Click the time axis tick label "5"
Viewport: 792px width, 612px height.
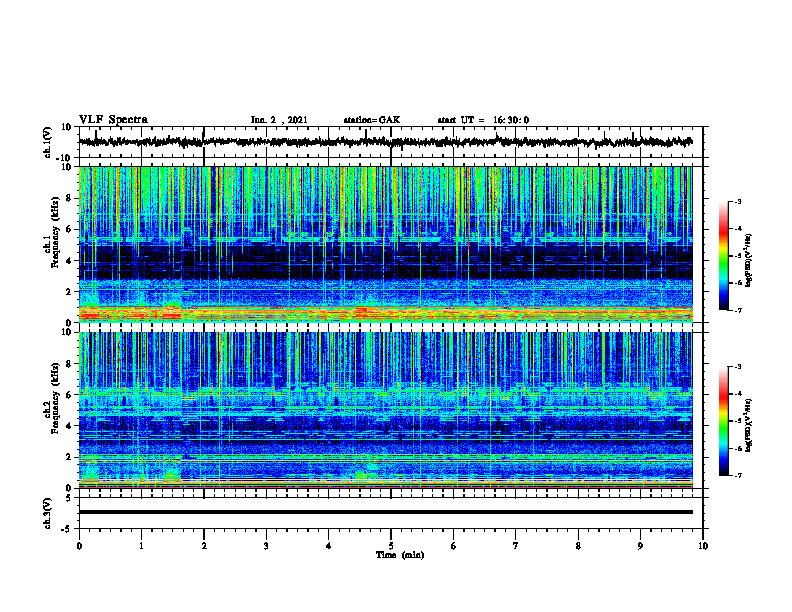pyautogui.click(x=391, y=546)
